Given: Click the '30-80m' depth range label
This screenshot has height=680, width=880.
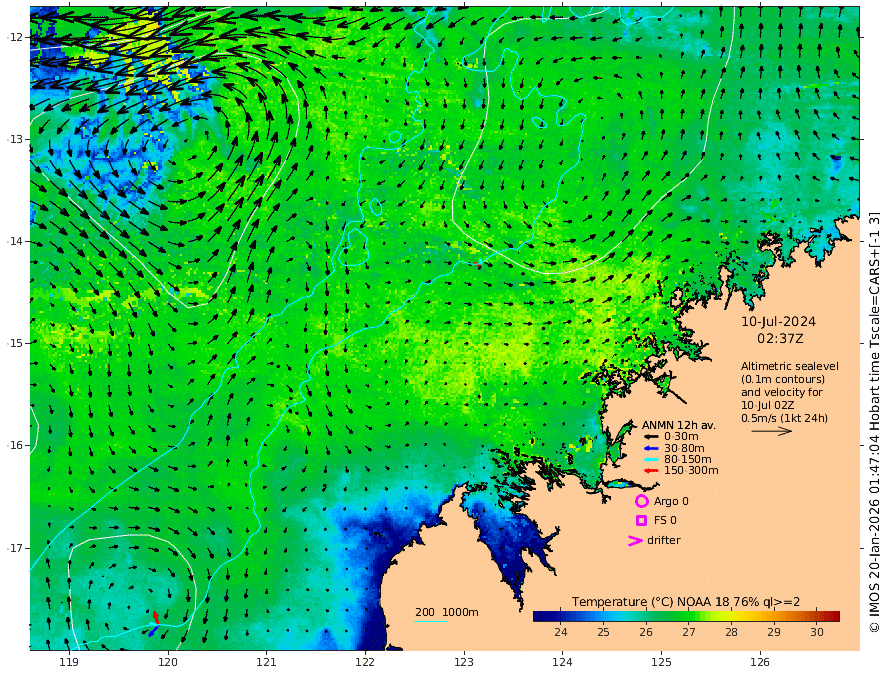Looking at the screenshot, I should (684, 448).
